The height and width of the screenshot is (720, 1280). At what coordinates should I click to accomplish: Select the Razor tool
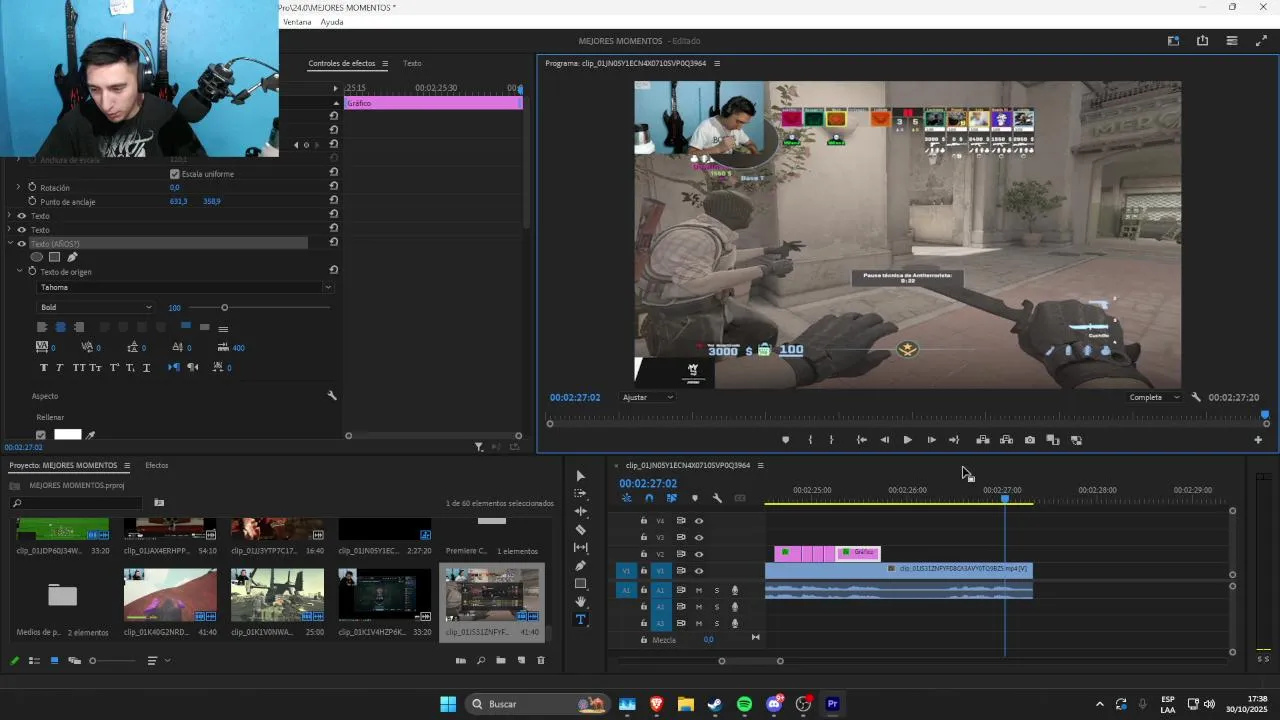coord(580,530)
